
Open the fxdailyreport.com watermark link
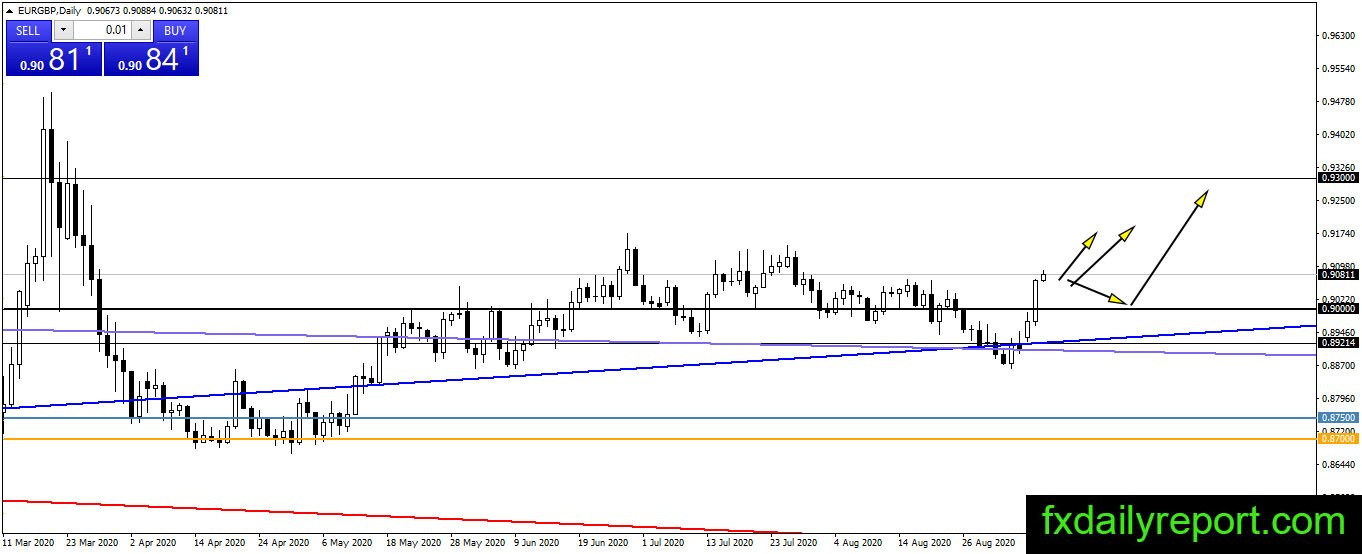click(x=1193, y=522)
